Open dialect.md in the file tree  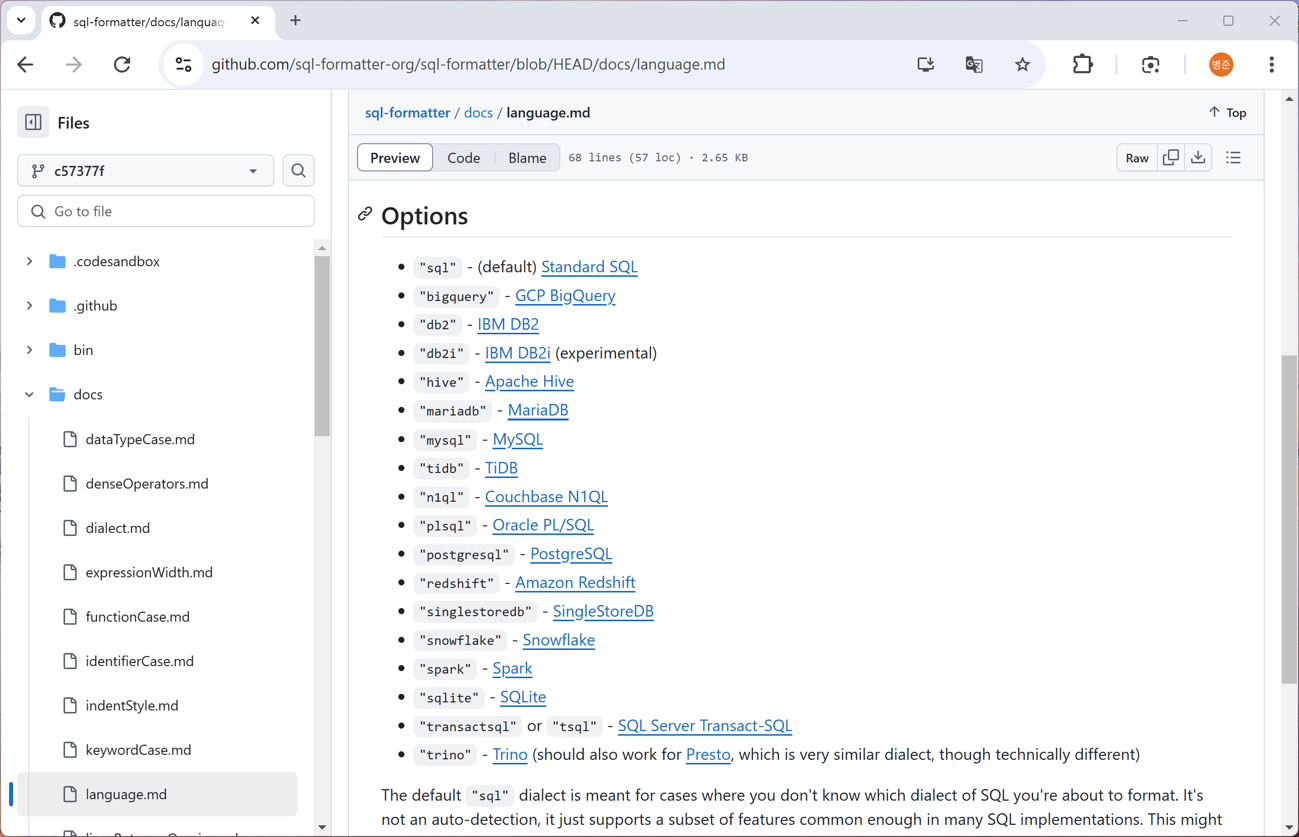coord(118,528)
